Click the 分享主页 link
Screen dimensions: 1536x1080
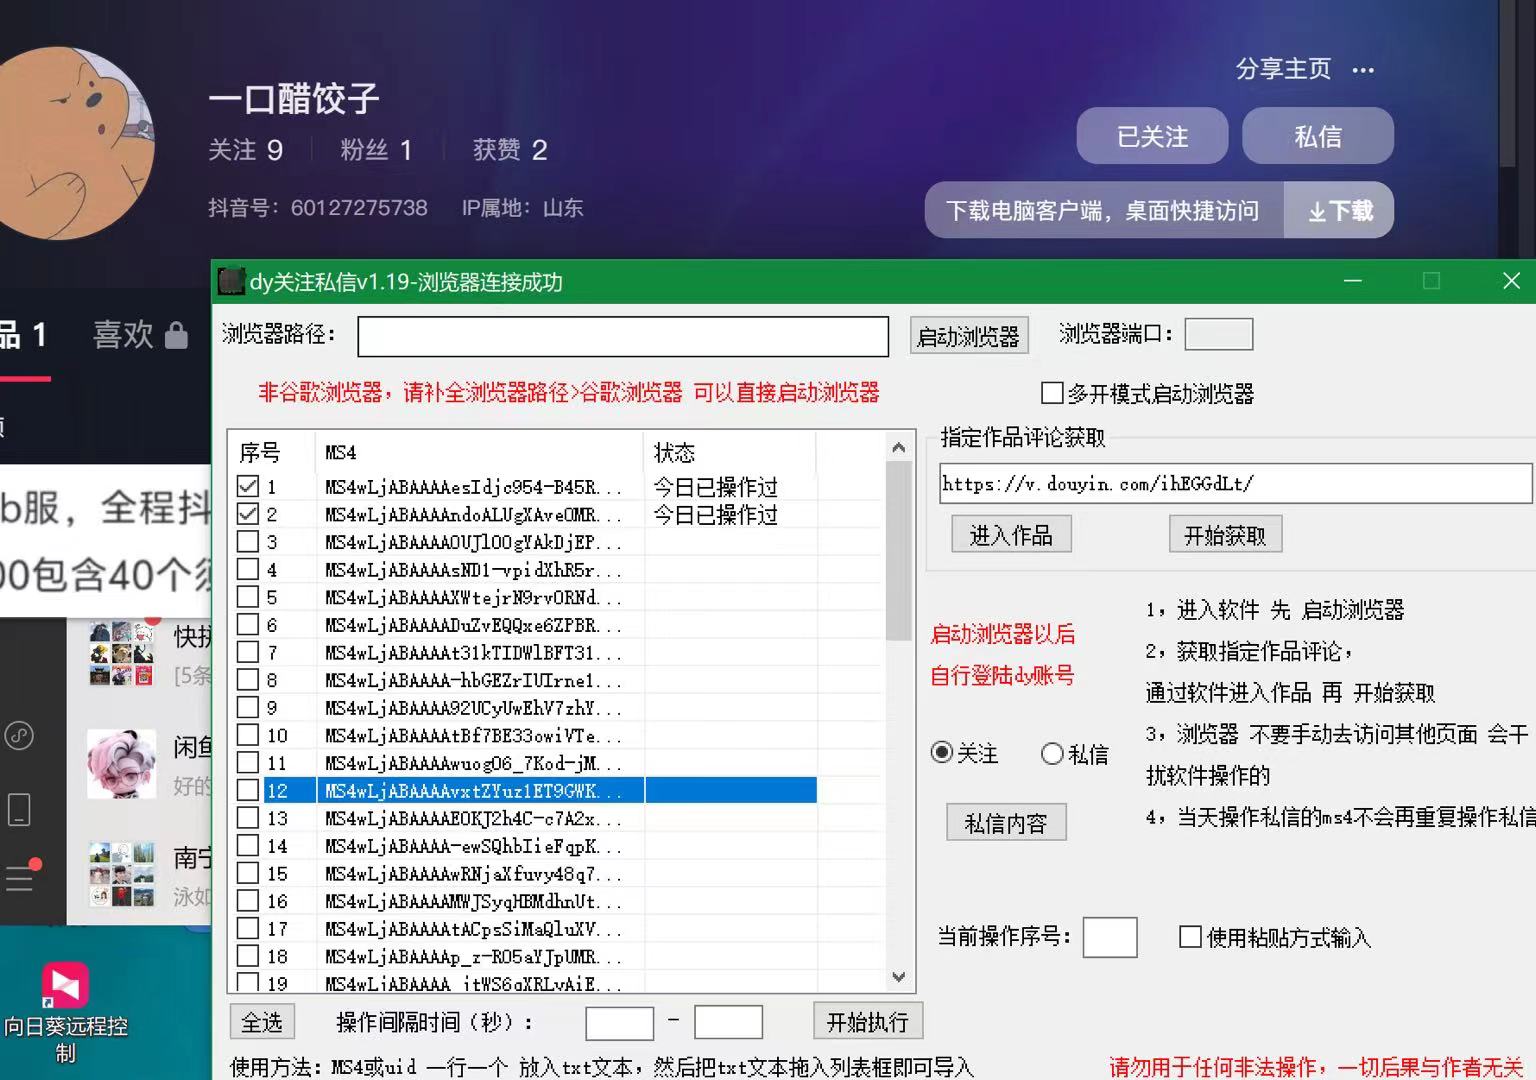click(x=1283, y=69)
